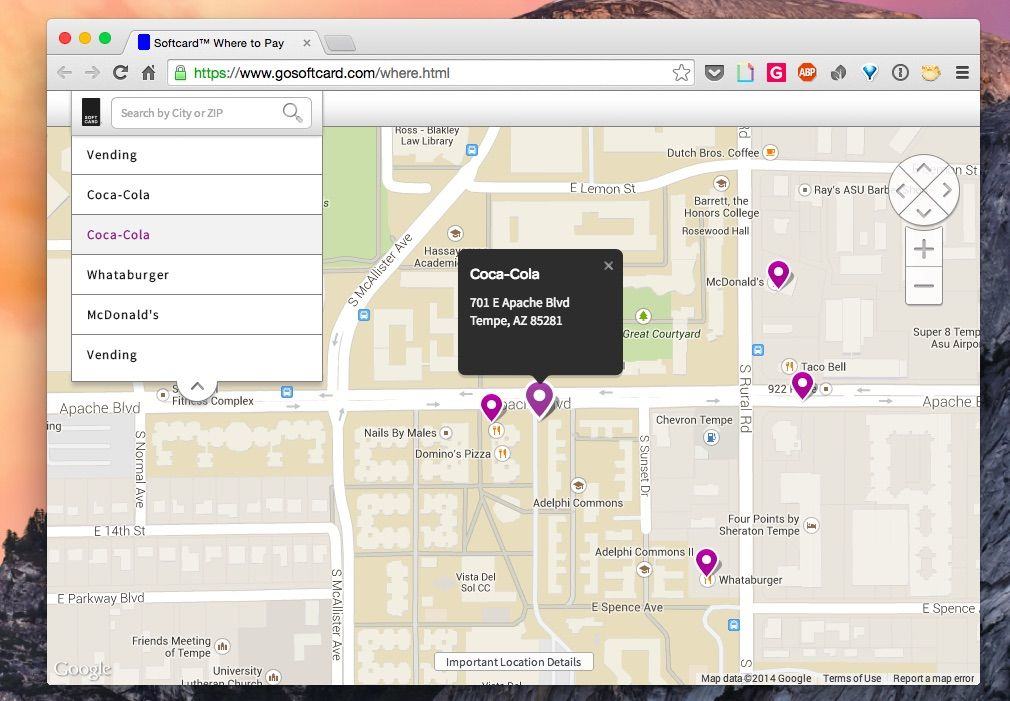Open the Pocket extension icon
The width and height of the screenshot is (1010, 701).
(714, 73)
